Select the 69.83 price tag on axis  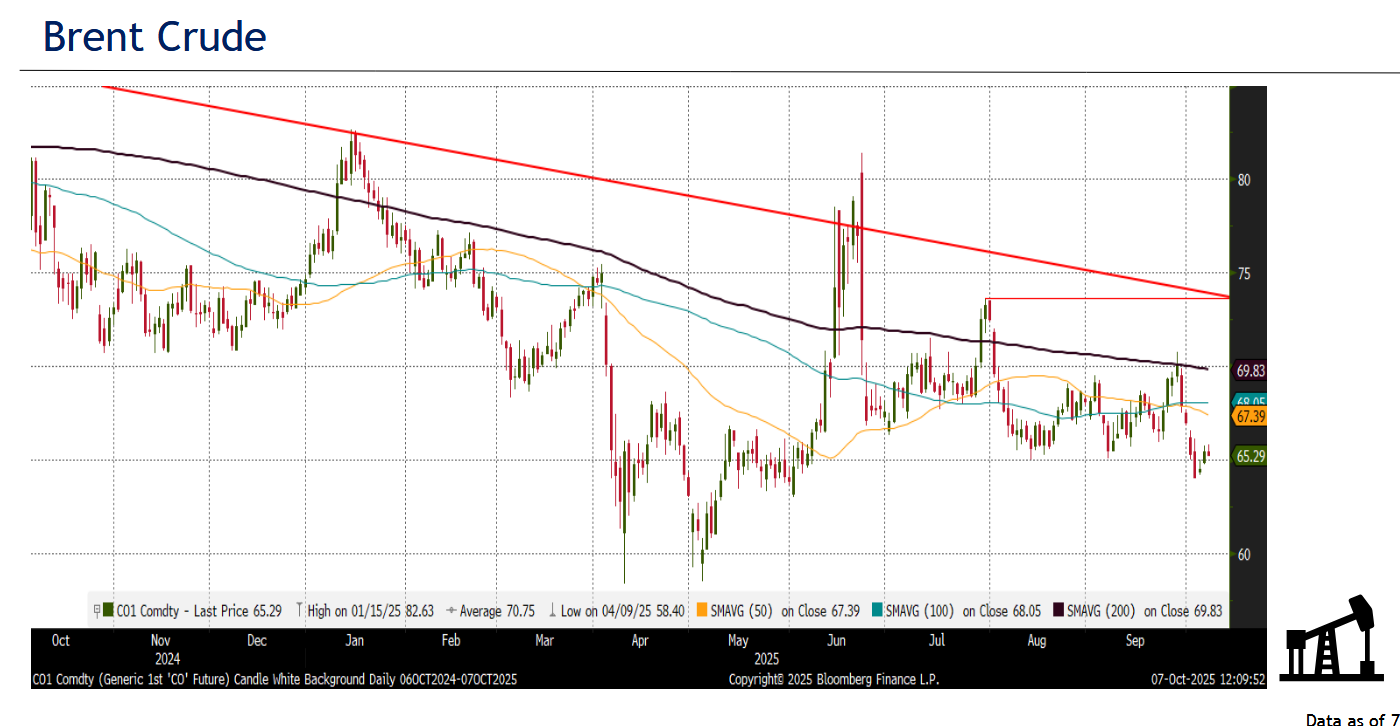[1251, 370]
